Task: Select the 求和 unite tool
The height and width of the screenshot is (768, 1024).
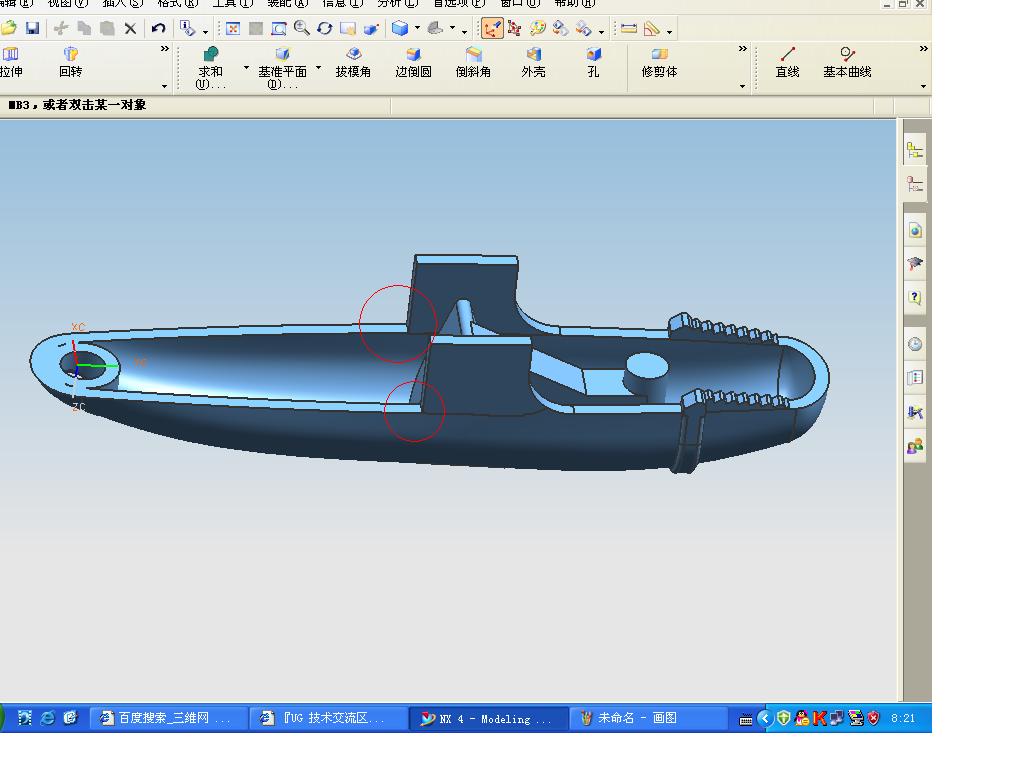Action: pos(210,68)
